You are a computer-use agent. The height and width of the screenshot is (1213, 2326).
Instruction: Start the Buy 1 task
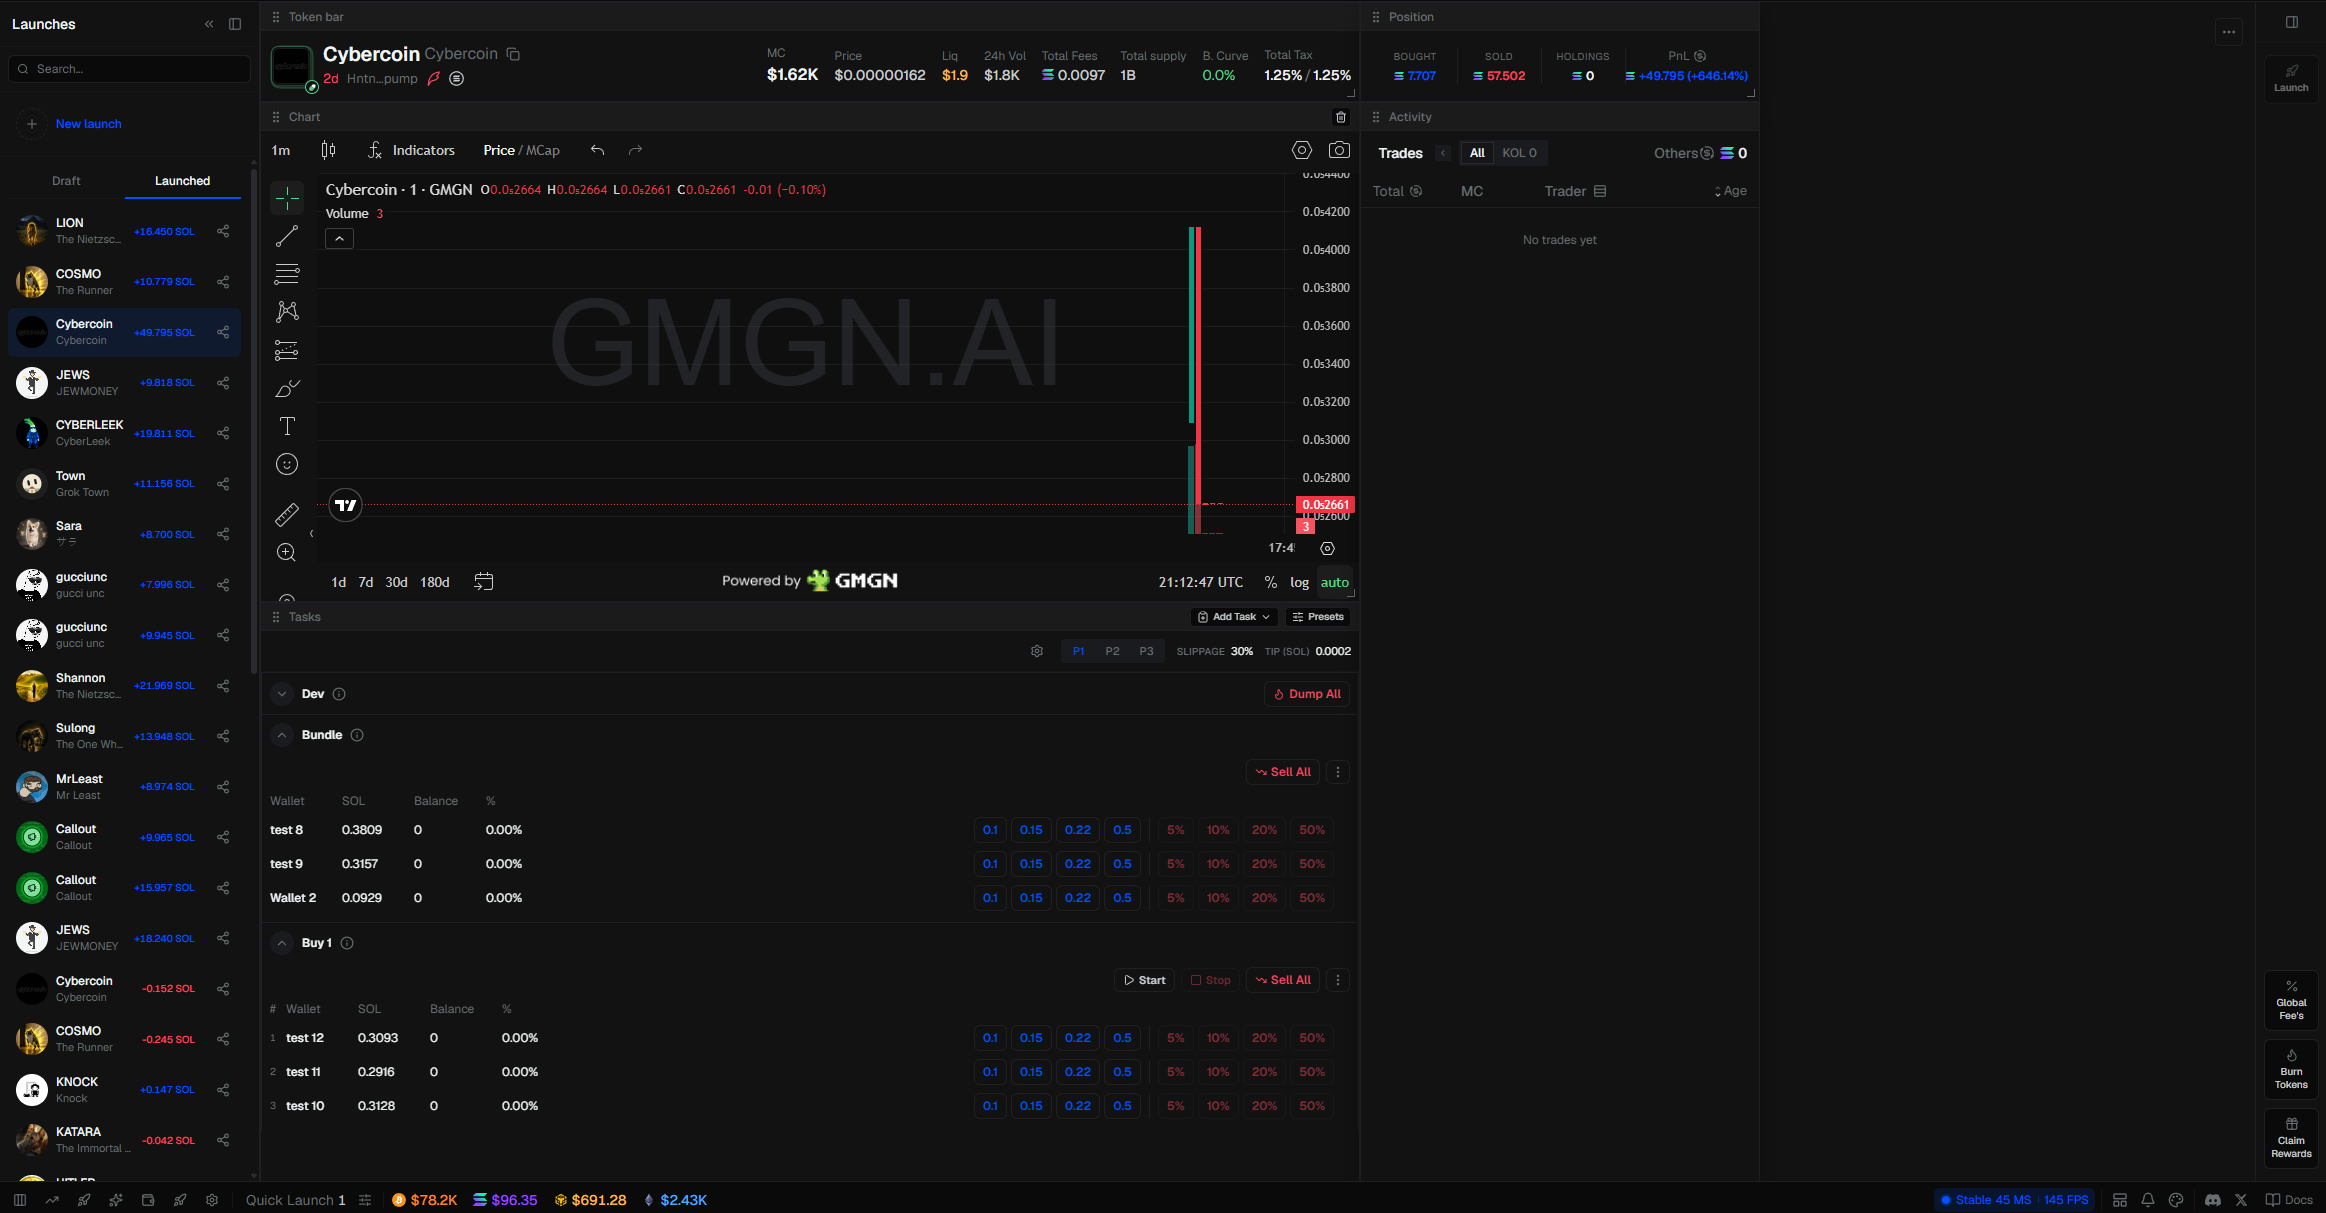(x=1144, y=980)
